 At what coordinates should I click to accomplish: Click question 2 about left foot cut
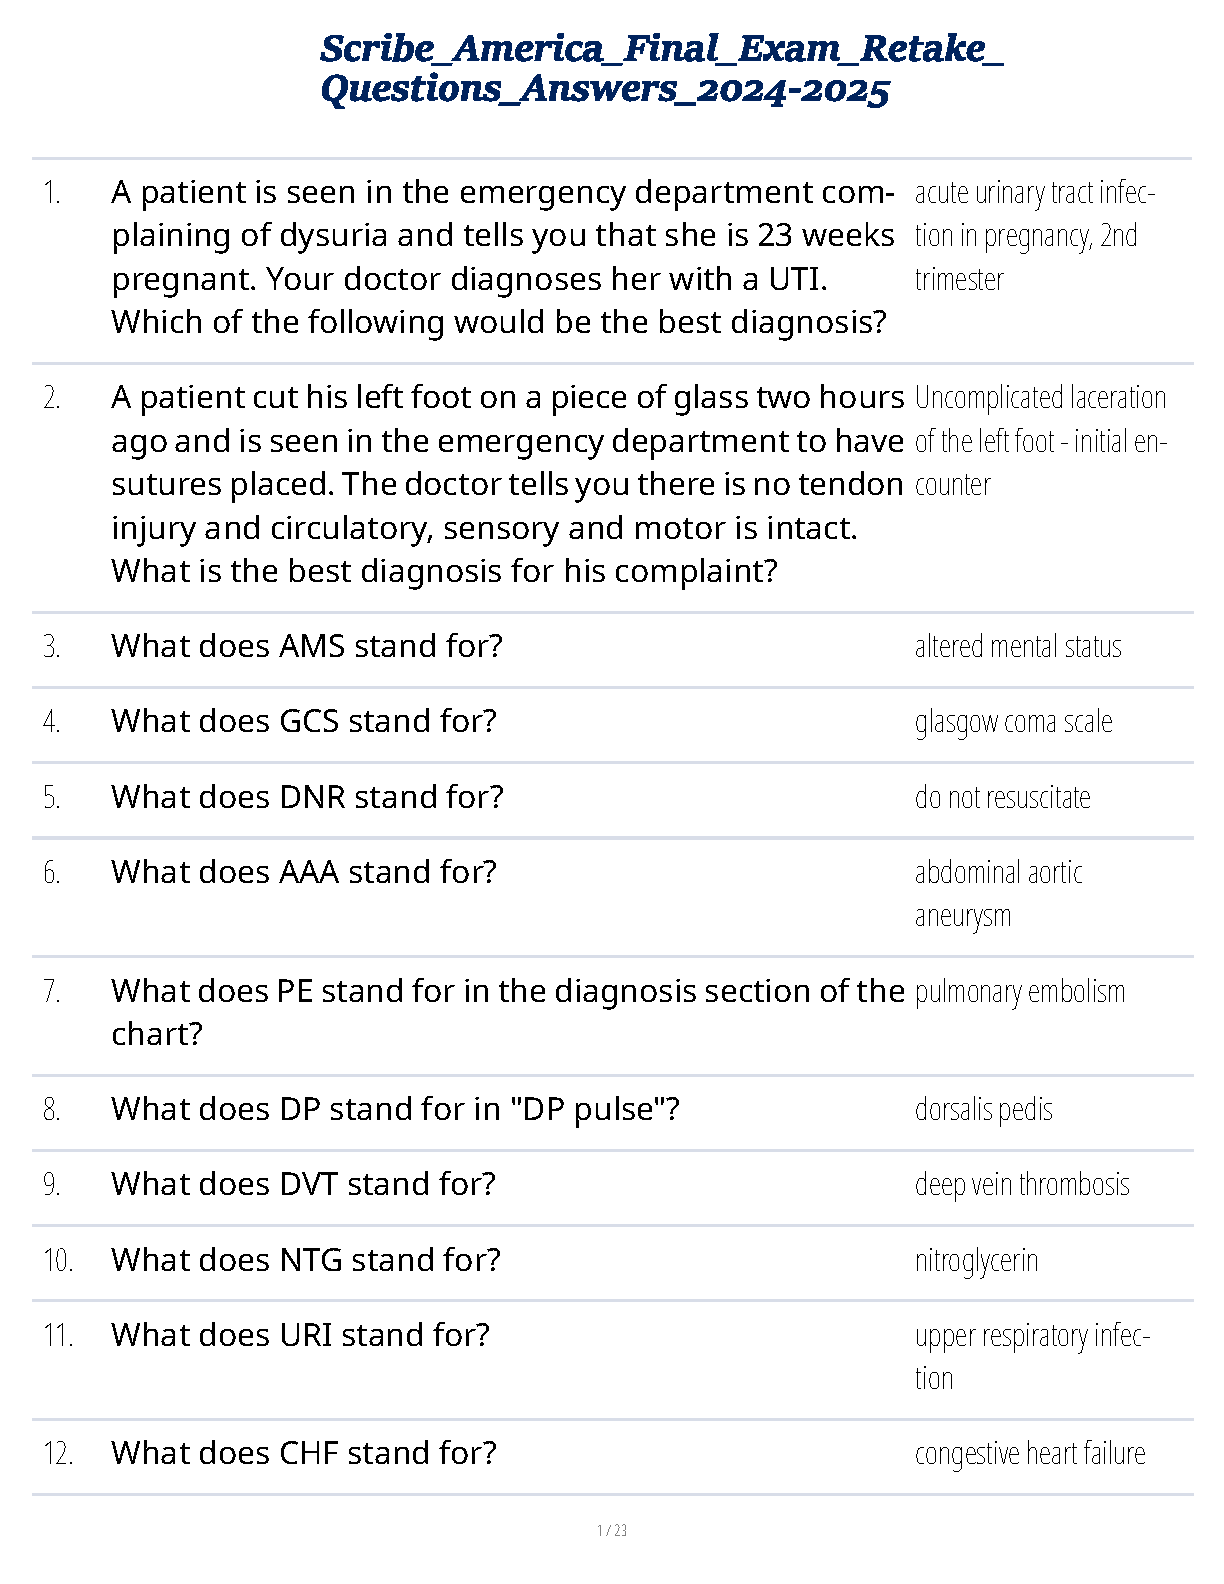click(507, 484)
